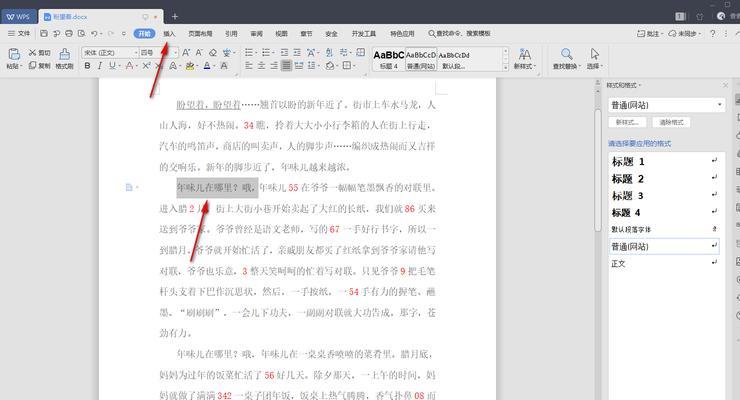Toggle Italic formatting
The image size is (740, 400).
(100, 66)
